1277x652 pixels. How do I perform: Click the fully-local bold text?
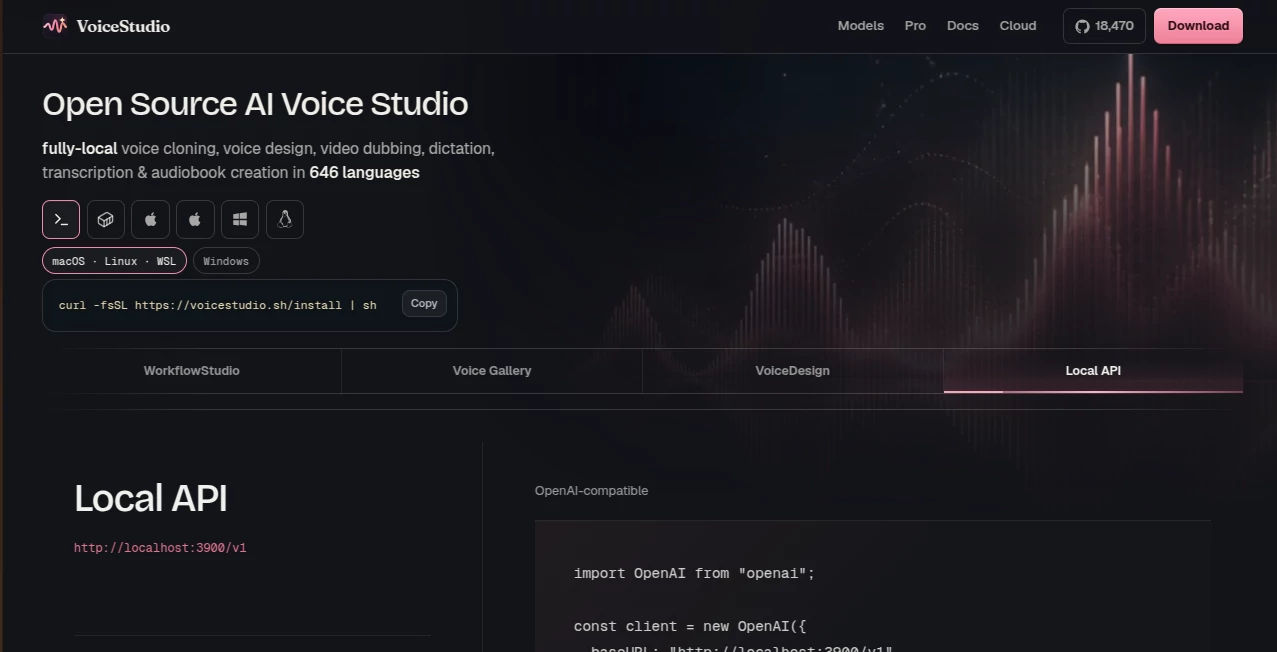click(80, 149)
